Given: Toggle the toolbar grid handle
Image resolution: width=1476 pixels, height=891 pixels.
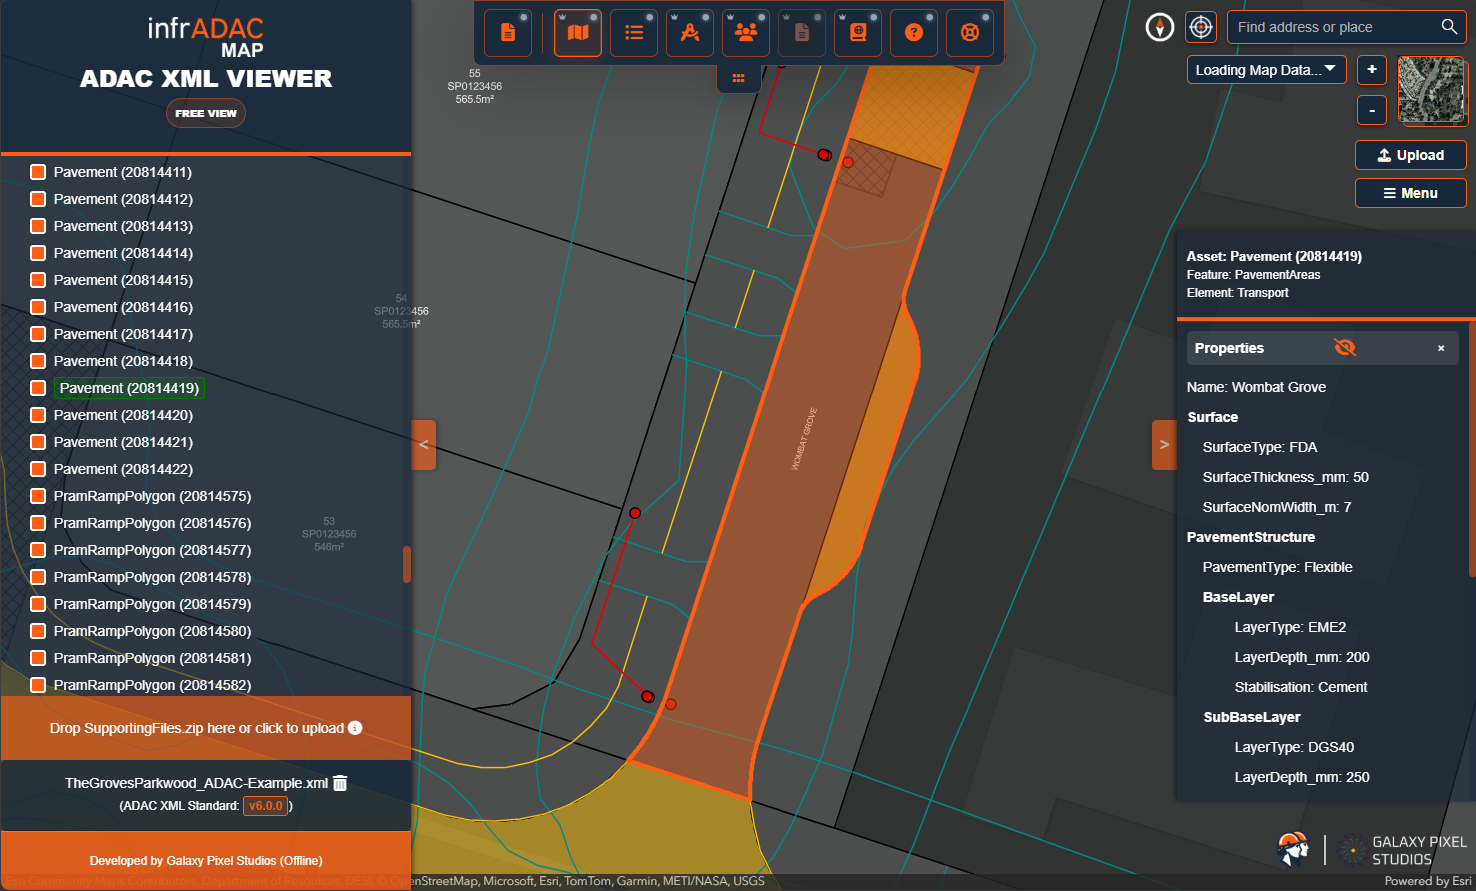Looking at the screenshot, I should [x=739, y=78].
